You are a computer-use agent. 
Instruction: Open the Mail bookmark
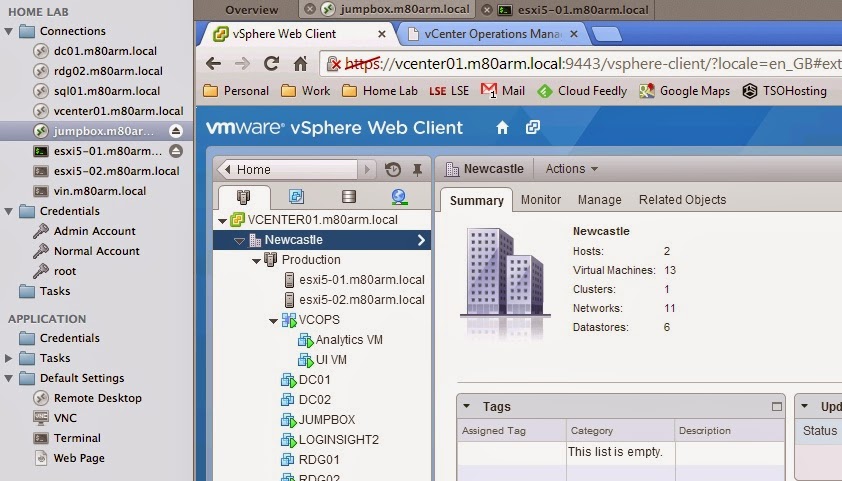(x=503, y=91)
